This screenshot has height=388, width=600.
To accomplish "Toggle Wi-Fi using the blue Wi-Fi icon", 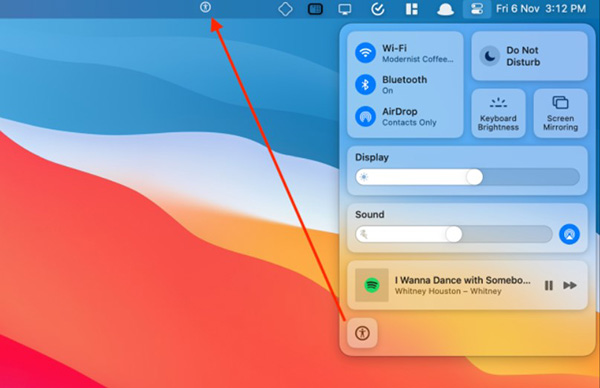I will pos(365,52).
